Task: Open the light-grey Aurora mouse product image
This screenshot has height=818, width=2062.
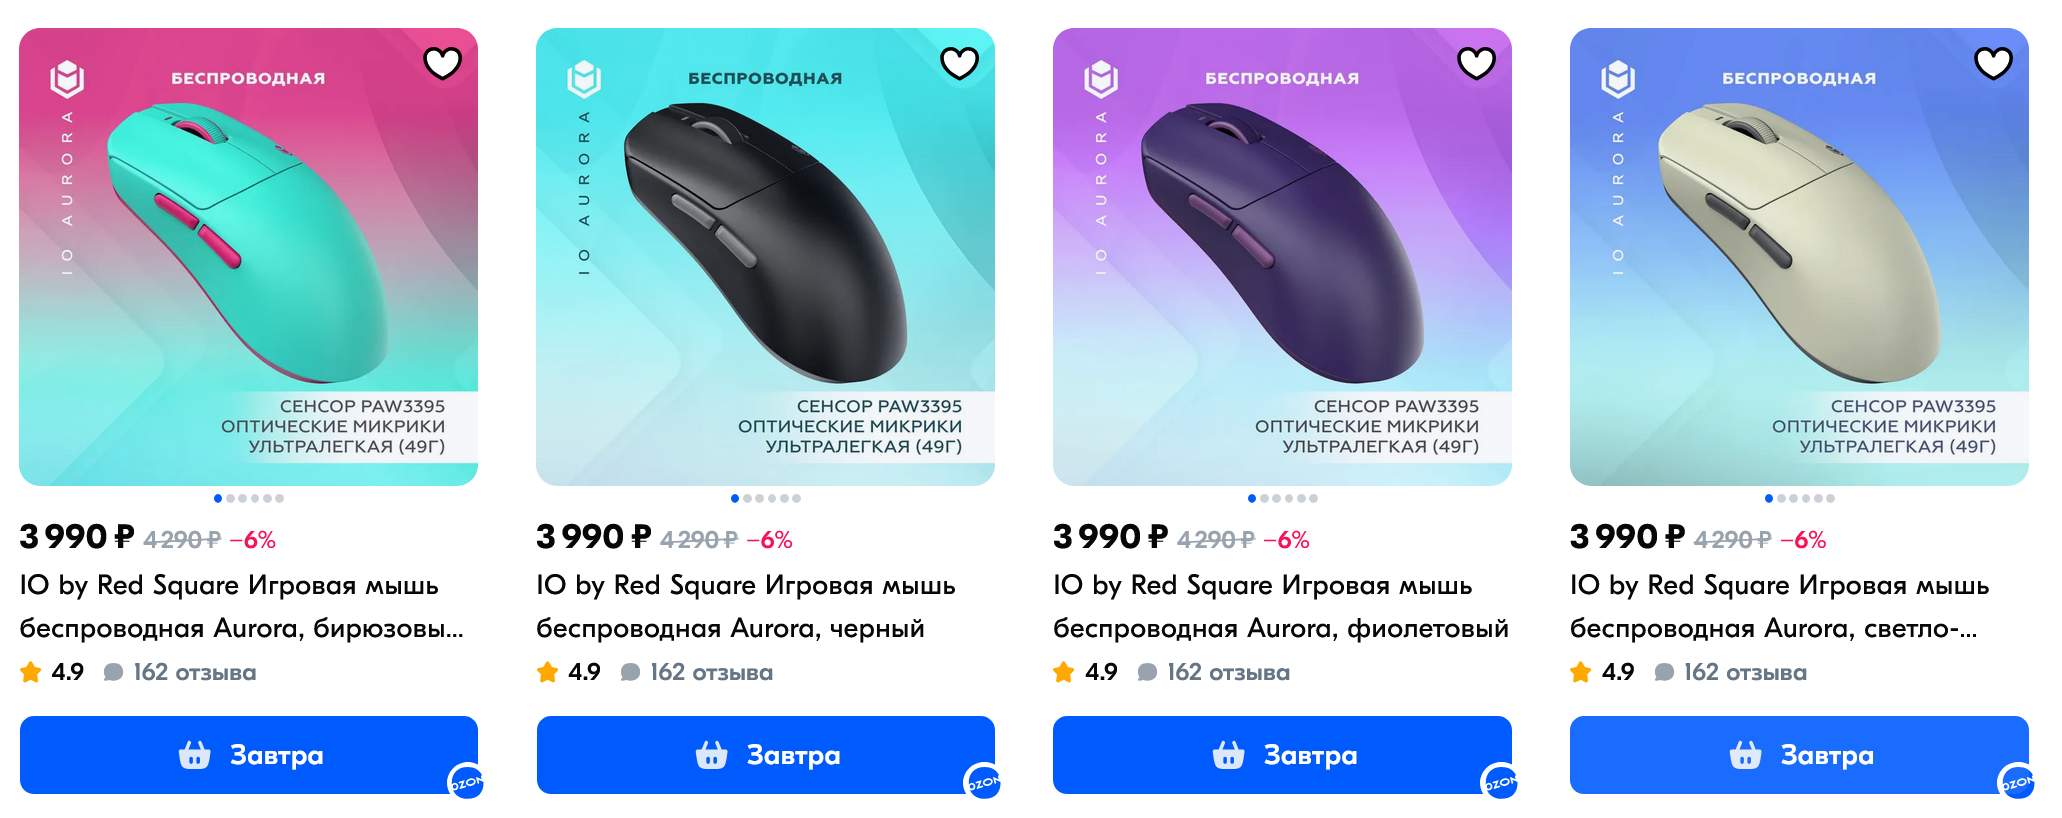Action: coord(1799,257)
